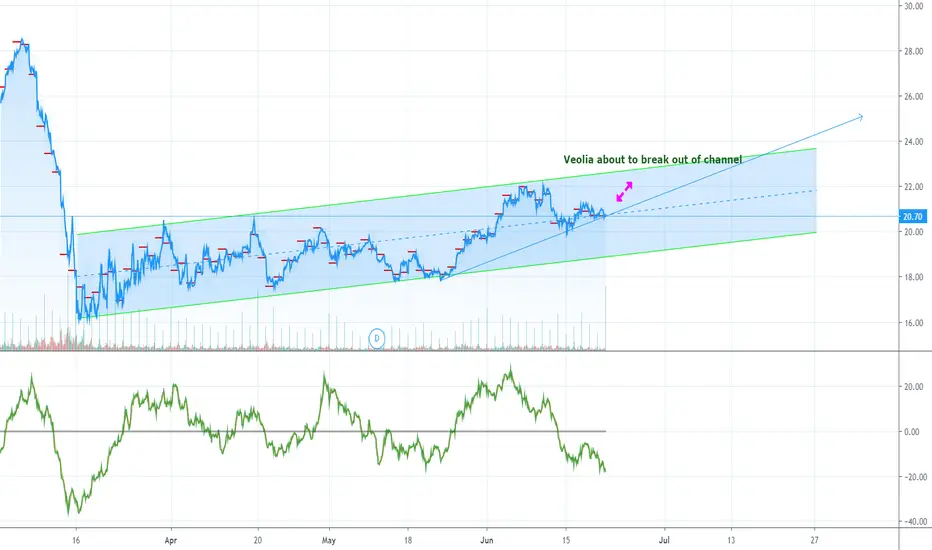This screenshot has height=550, width=932.
Task: Select the blue projection arrow tip
Action: [859, 117]
